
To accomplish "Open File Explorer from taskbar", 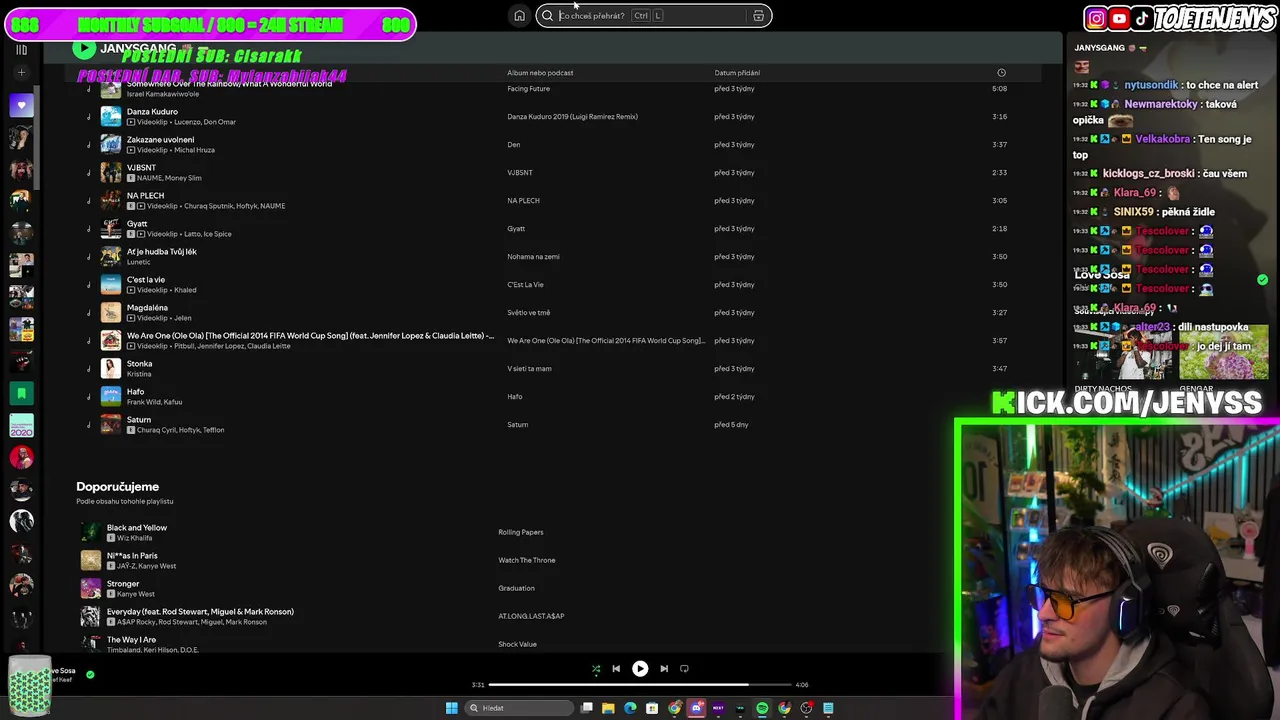I will (x=608, y=708).
